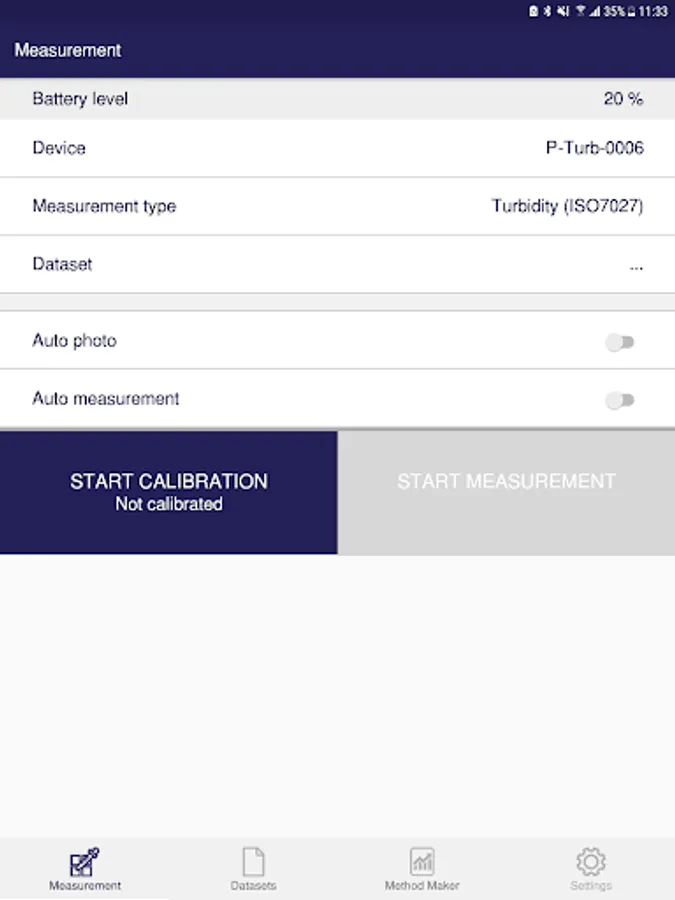Tap the Battery level row
Screen dimensions: 675x900
tap(337, 99)
